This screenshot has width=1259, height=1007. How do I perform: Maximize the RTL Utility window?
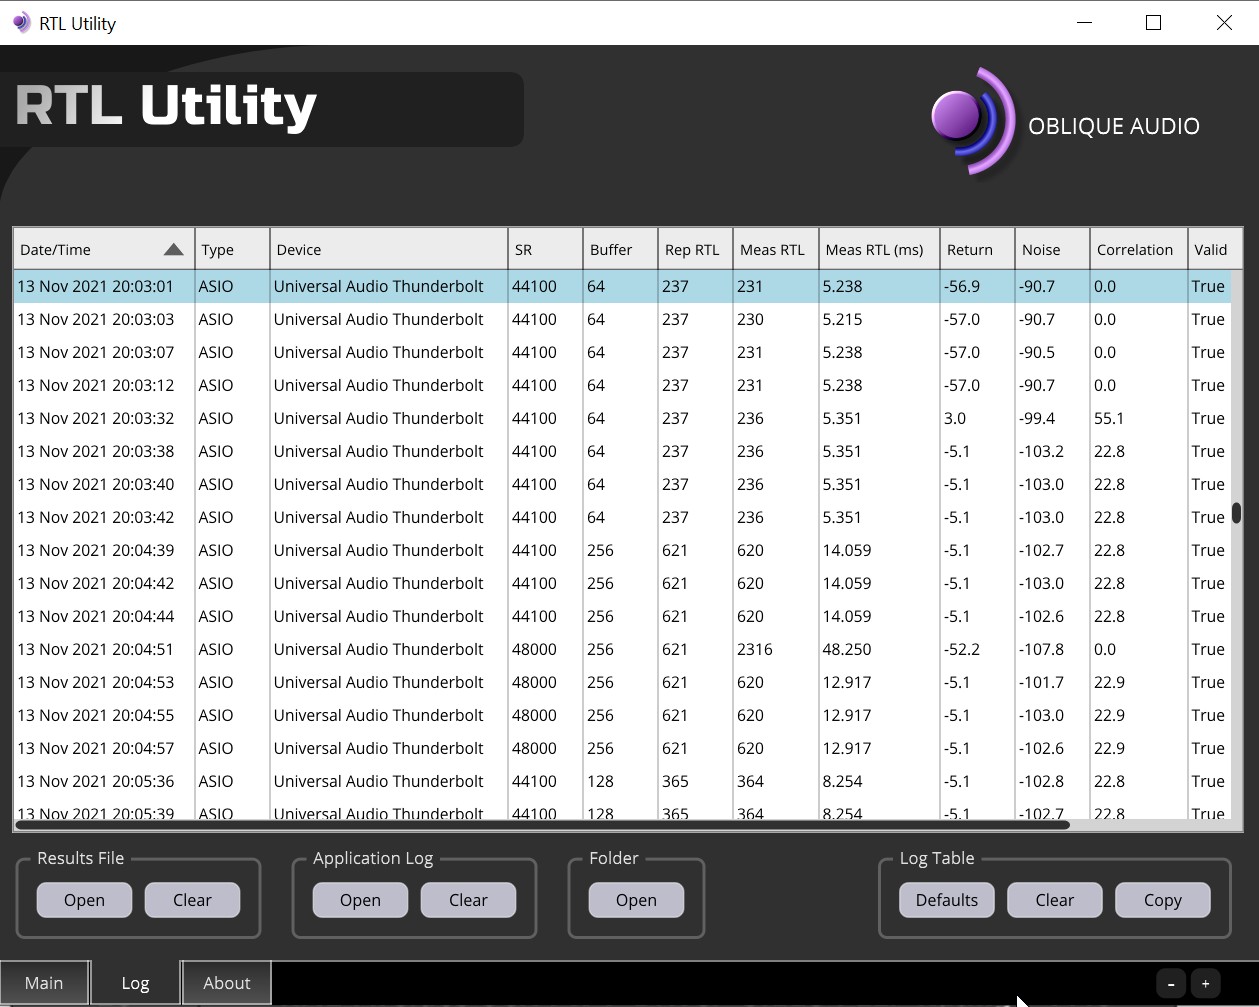coord(1153,22)
